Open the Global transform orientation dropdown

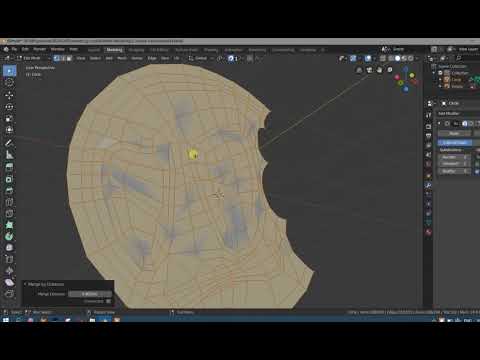pyautogui.click(x=200, y=58)
